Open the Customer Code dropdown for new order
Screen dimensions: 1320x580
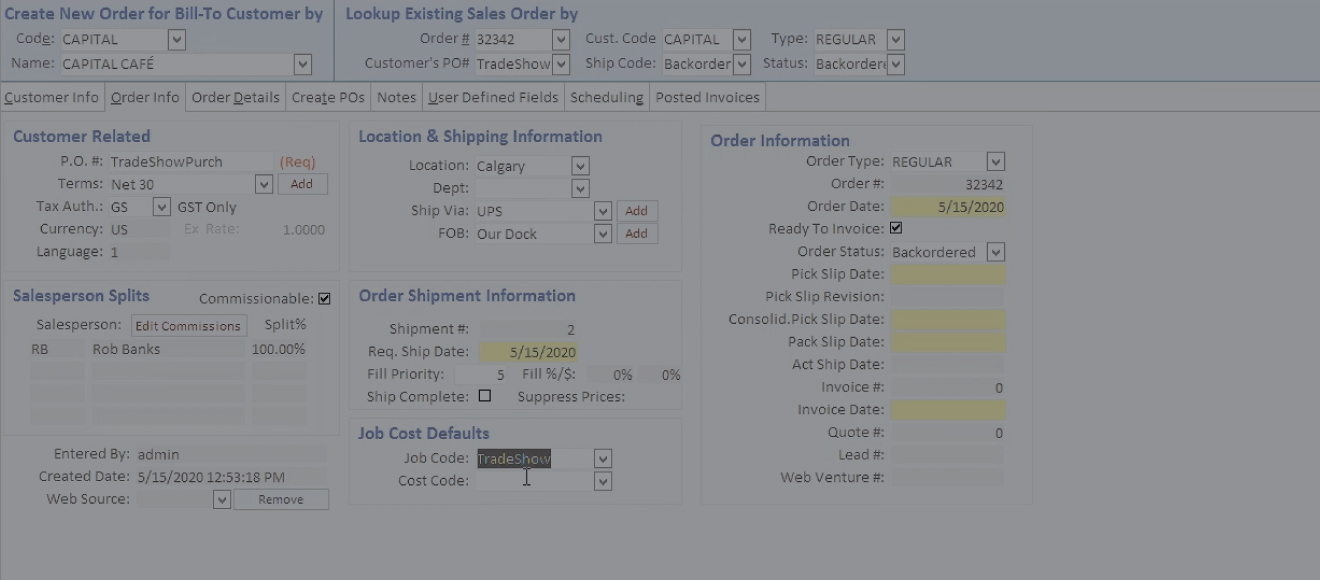(177, 40)
